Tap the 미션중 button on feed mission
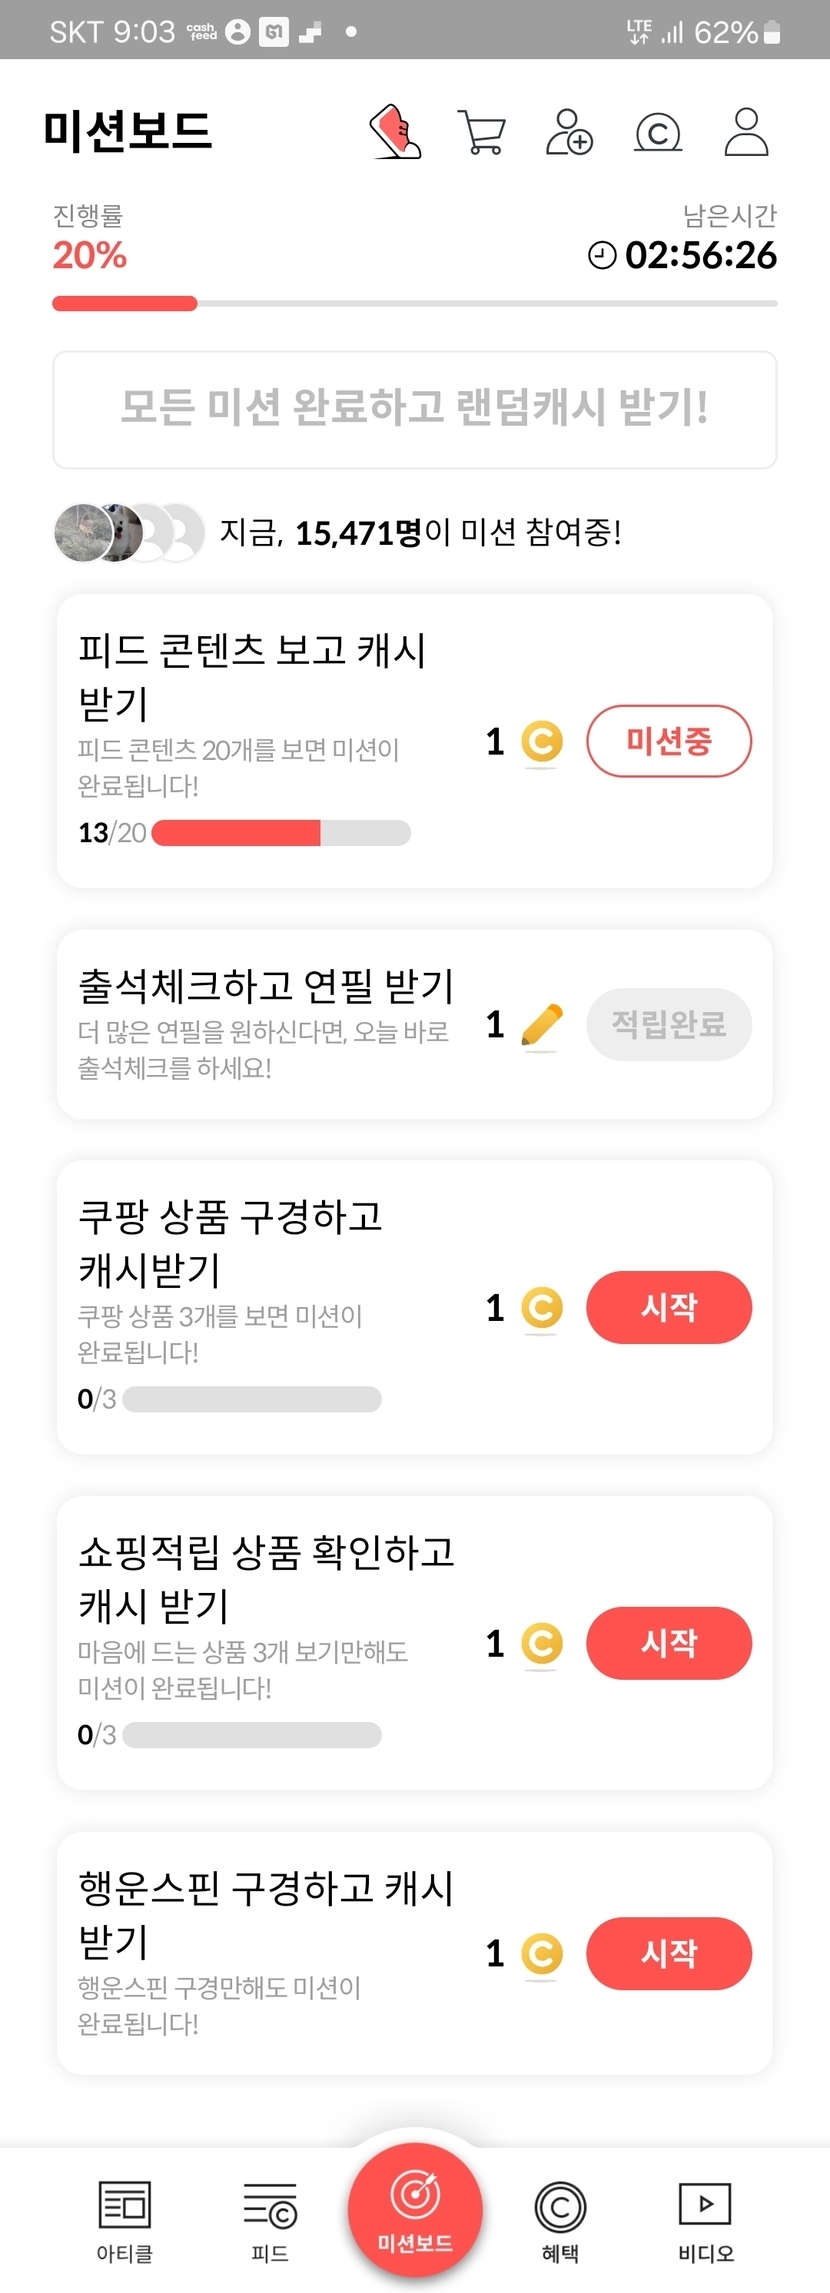Screen dimensions: 830x2293 [x=668, y=741]
